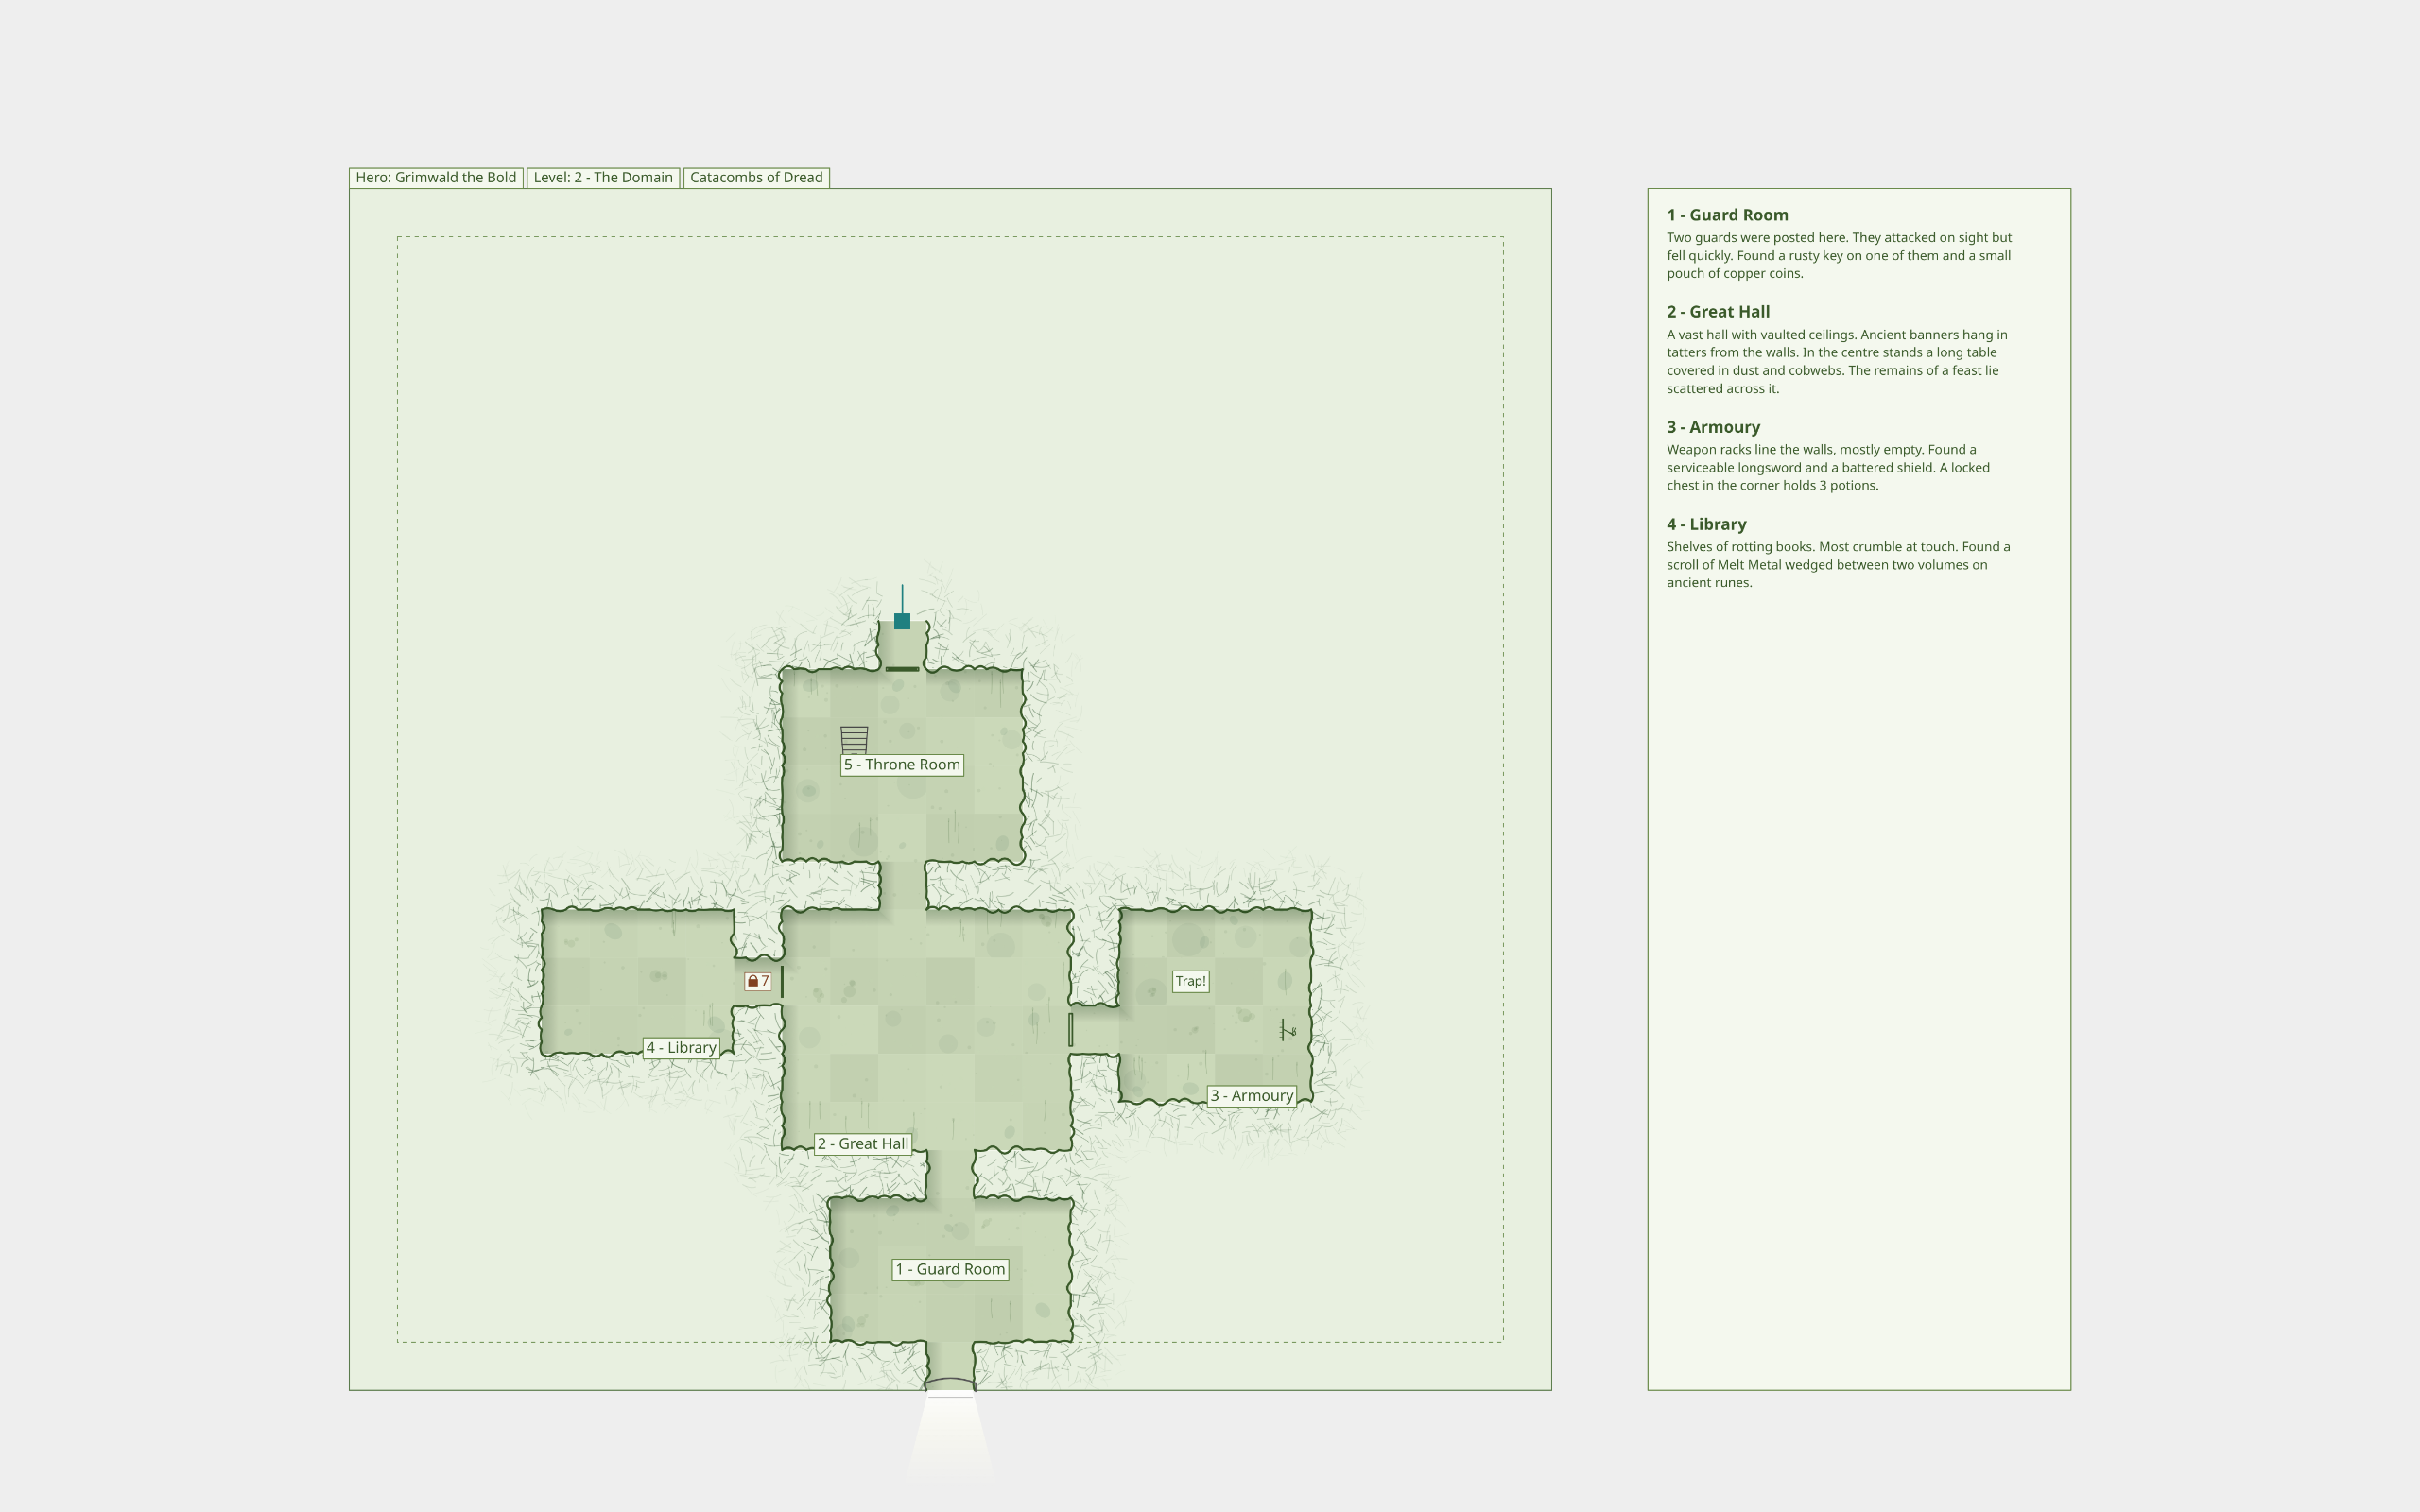This screenshot has height=1512, width=2420.
Task: Click the '2 - Great Hall' map label
Action: coord(863,1144)
